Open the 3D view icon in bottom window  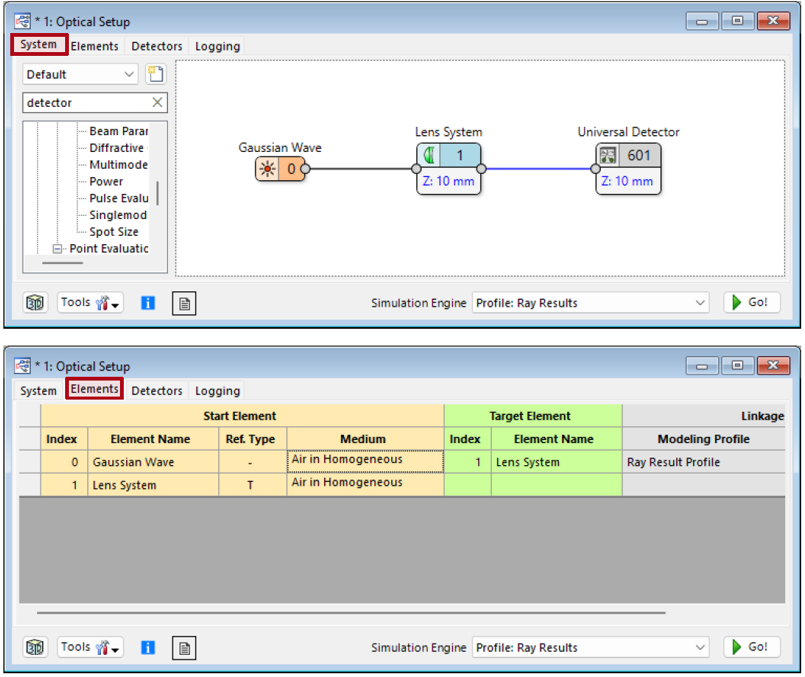(35, 648)
